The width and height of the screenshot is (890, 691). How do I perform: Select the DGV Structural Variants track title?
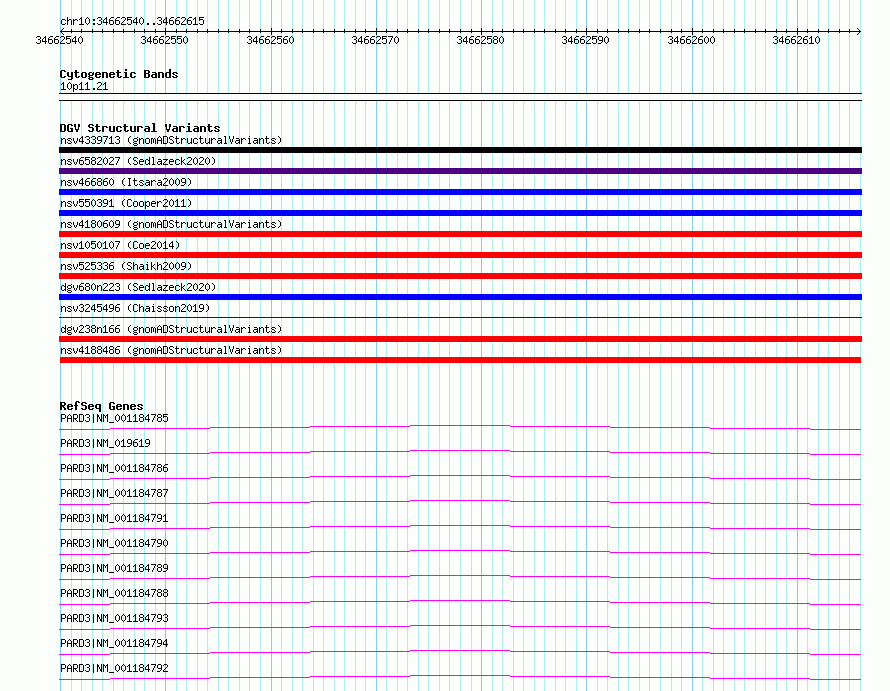coord(140,128)
